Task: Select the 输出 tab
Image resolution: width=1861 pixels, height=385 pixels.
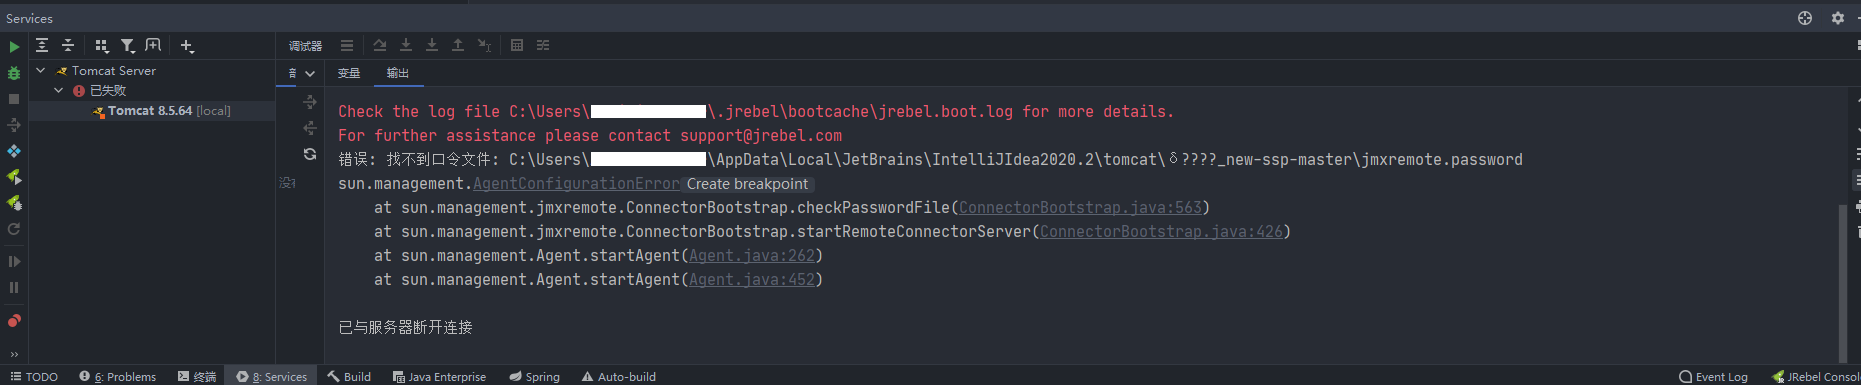Action: (398, 73)
